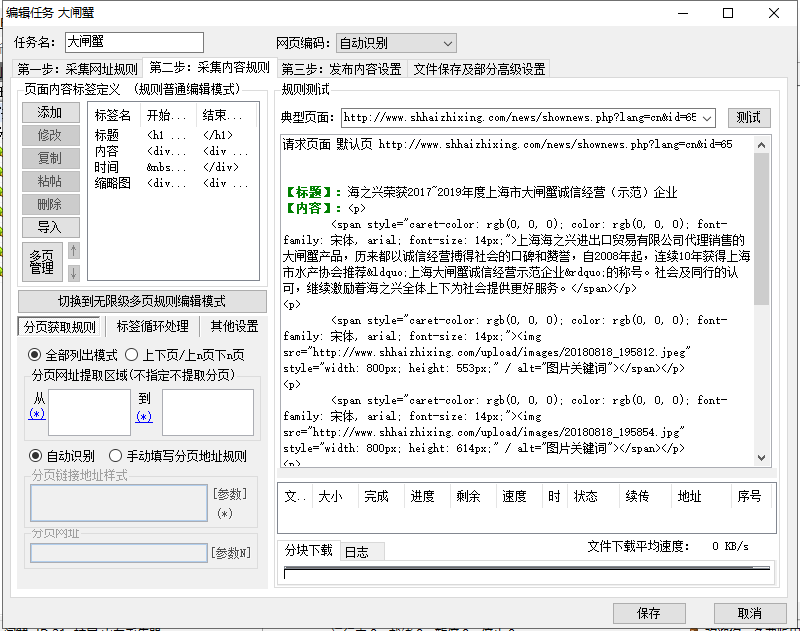Move the tag up with the up arrow

pyautogui.click(x=73, y=251)
